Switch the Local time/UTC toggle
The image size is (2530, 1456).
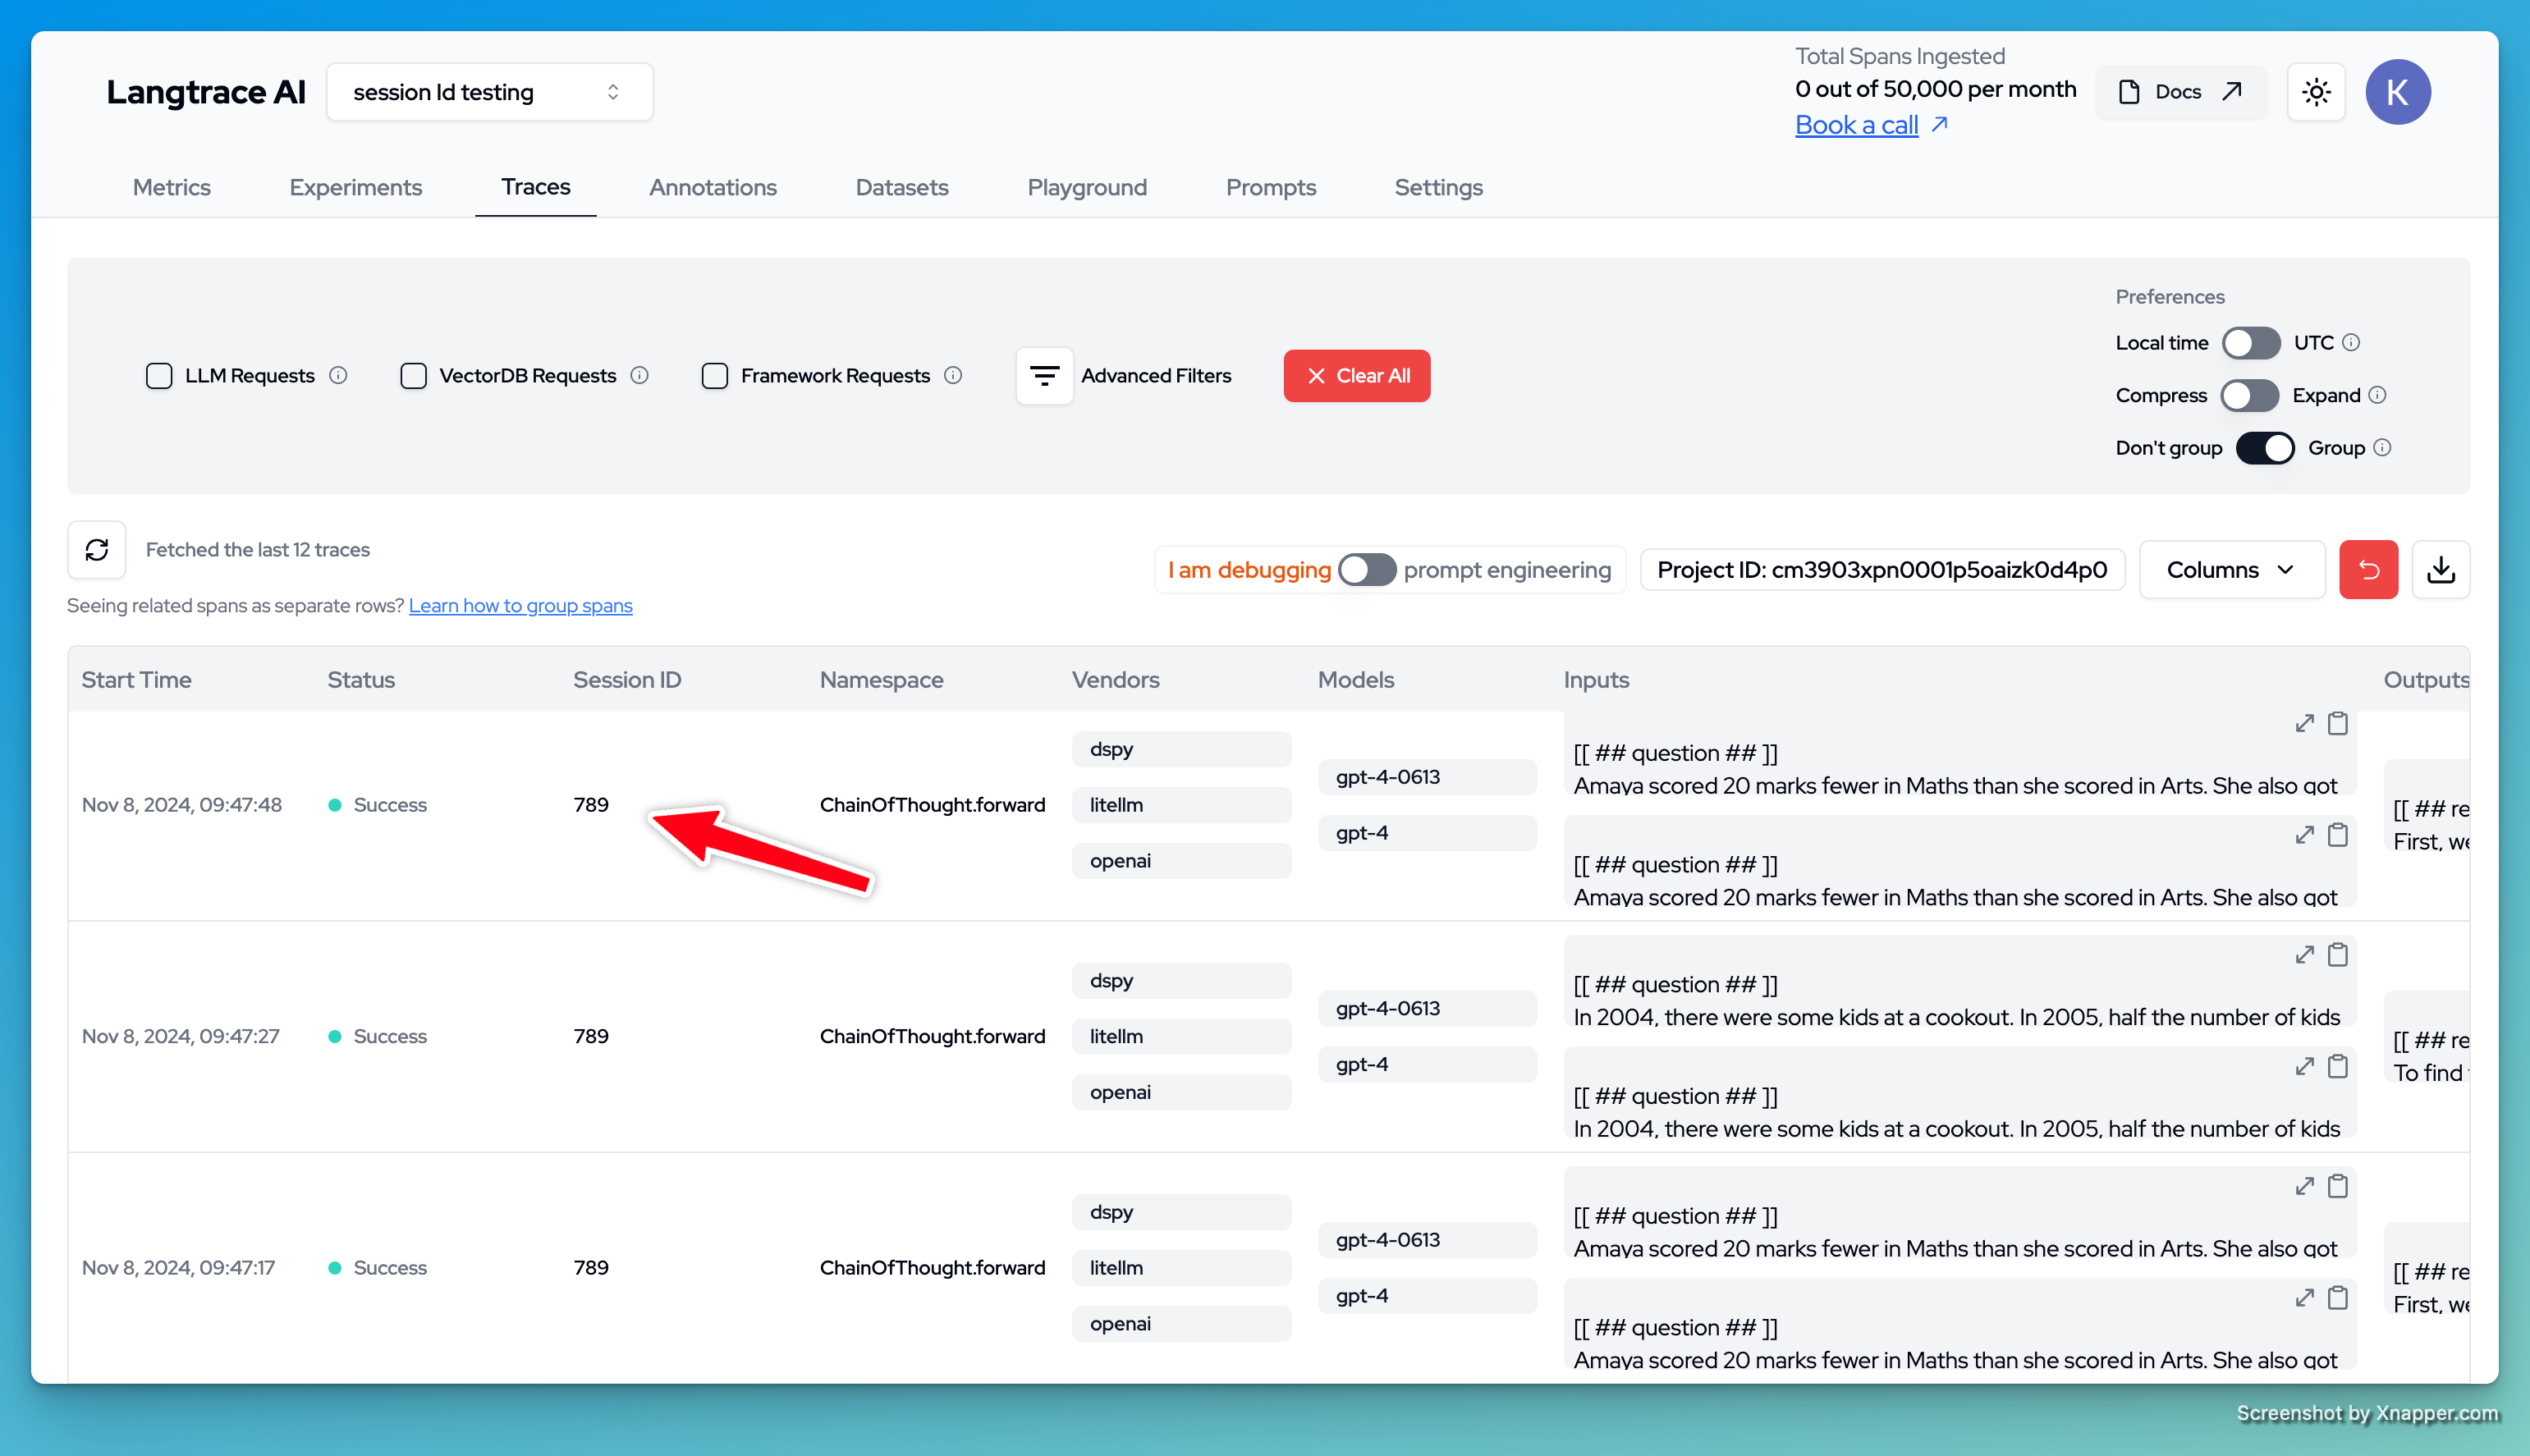(2250, 343)
